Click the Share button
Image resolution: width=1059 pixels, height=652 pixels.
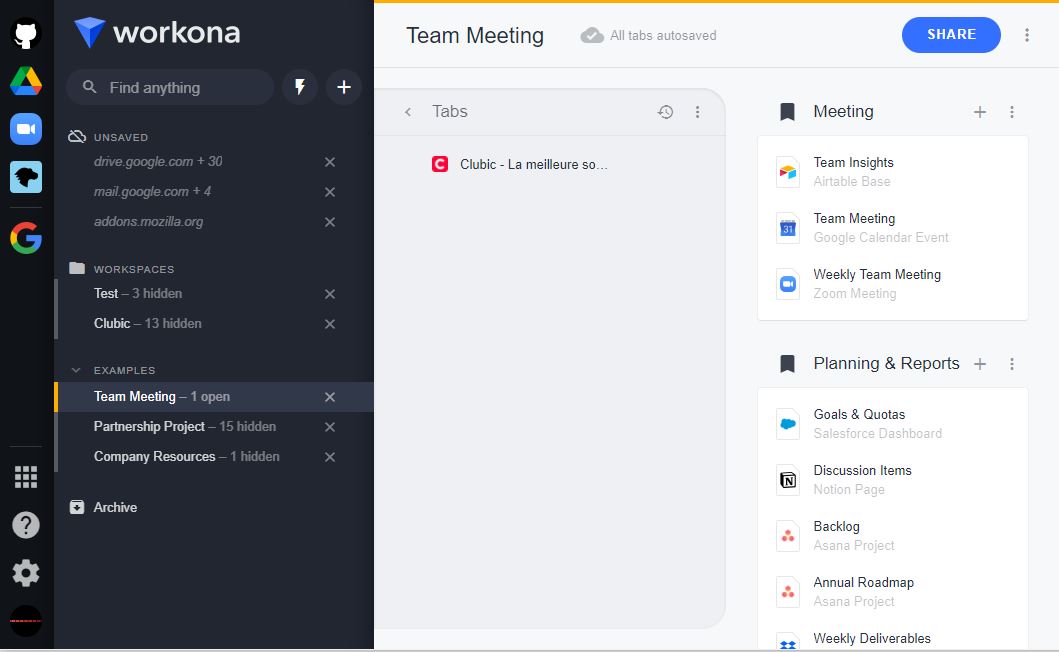coord(951,34)
